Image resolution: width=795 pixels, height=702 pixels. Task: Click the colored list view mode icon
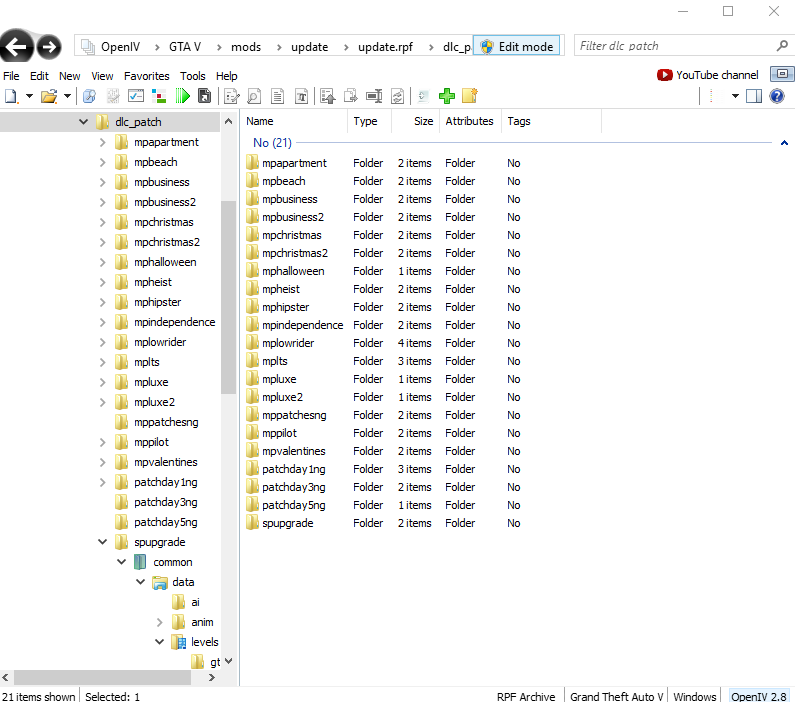click(712, 96)
